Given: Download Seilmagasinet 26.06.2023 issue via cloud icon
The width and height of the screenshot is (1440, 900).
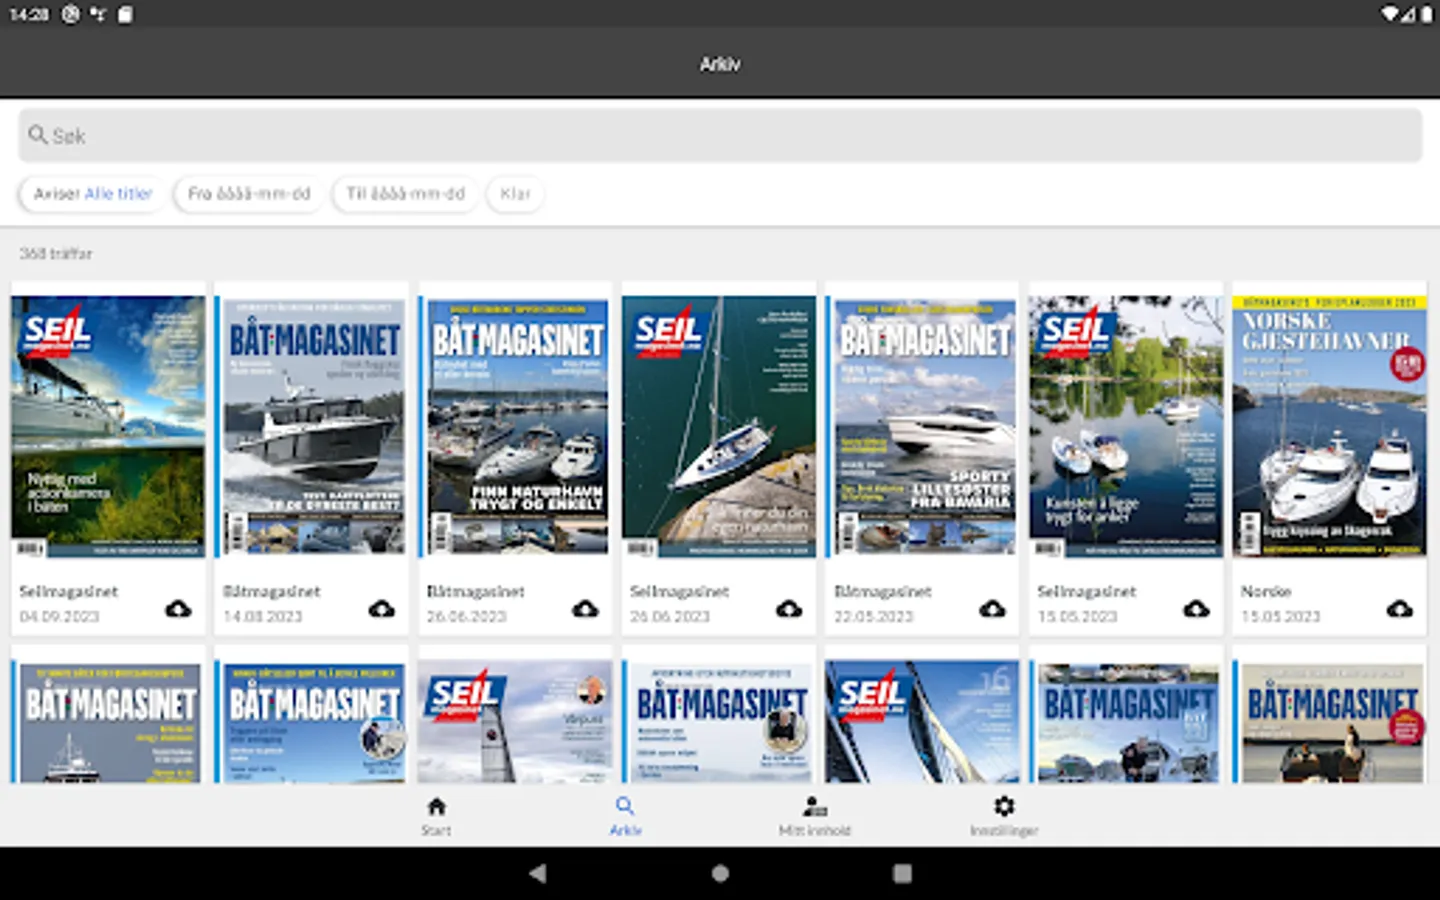Looking at the screenshot, I should 789,608.
